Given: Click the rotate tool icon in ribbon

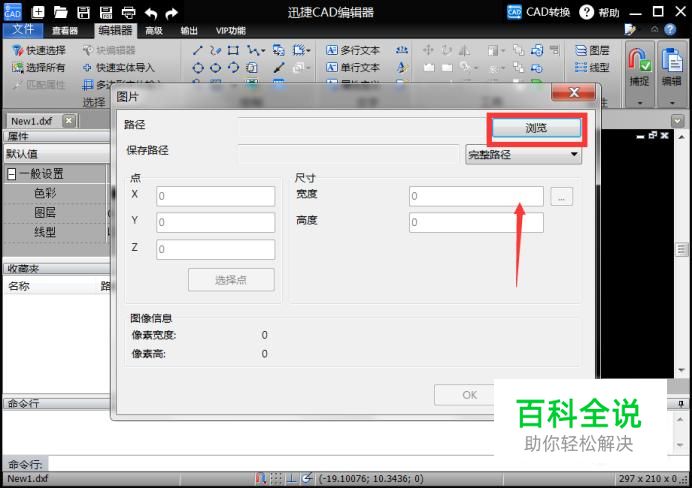Looking at the screenshot, I should point(447,50).
